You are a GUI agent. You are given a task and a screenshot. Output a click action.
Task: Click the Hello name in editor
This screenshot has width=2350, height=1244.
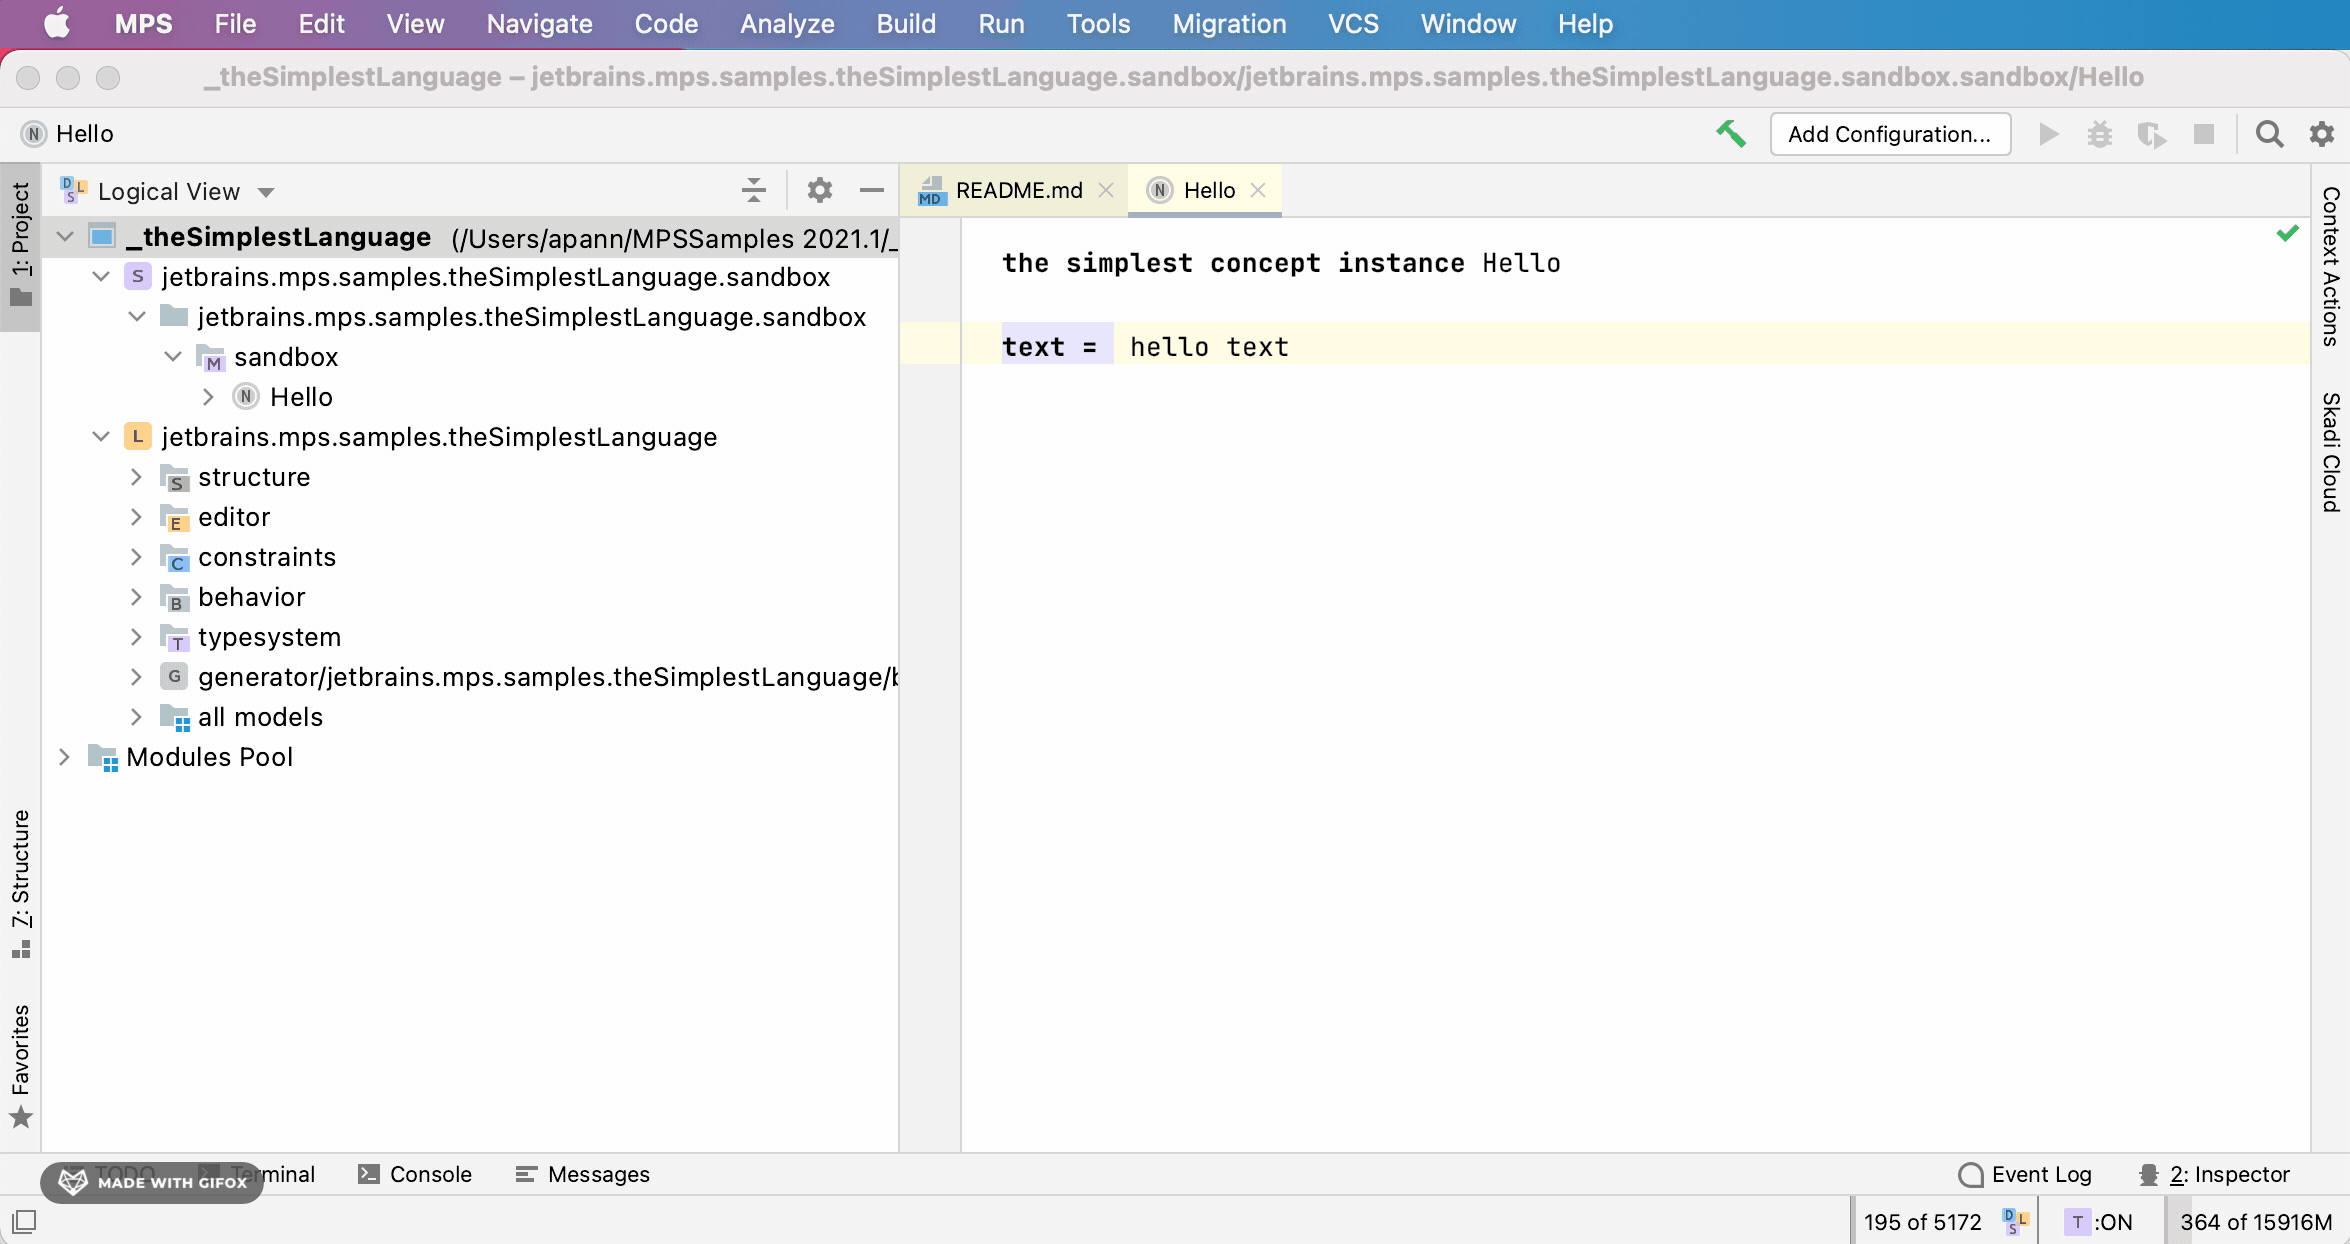point(1521,263)
